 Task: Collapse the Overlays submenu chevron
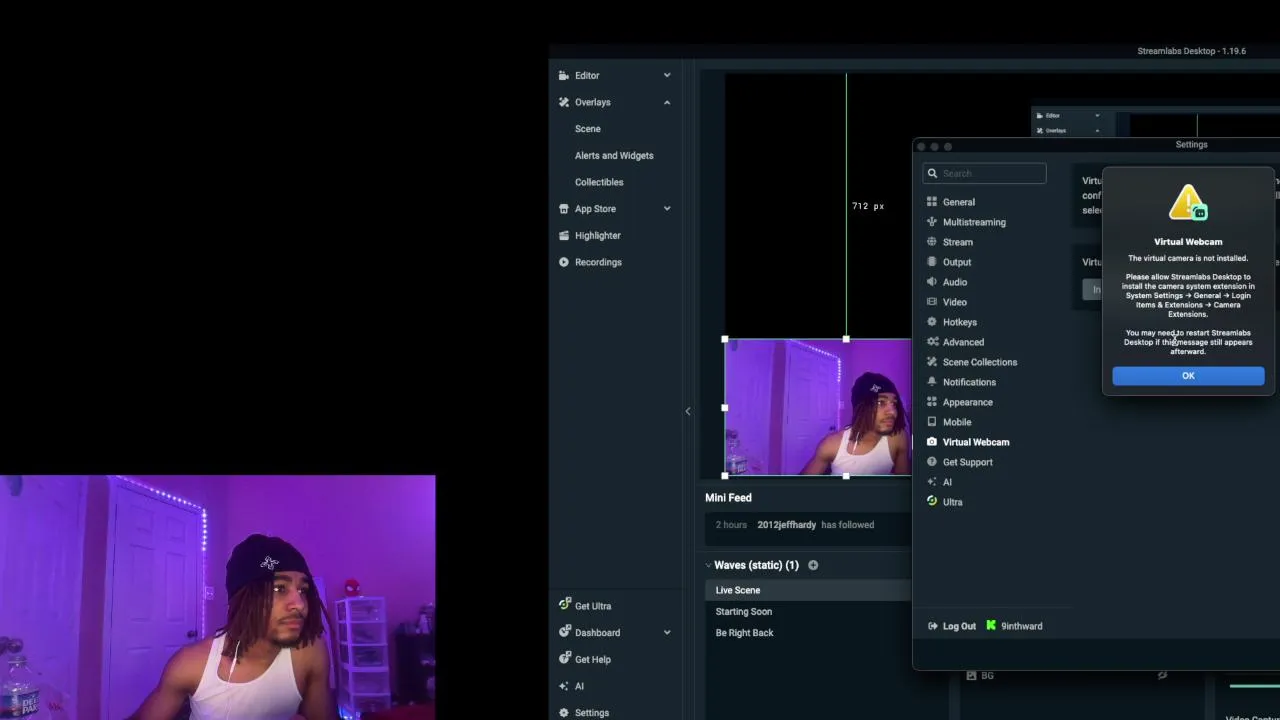pyautogui.click(x=667, y=102)
